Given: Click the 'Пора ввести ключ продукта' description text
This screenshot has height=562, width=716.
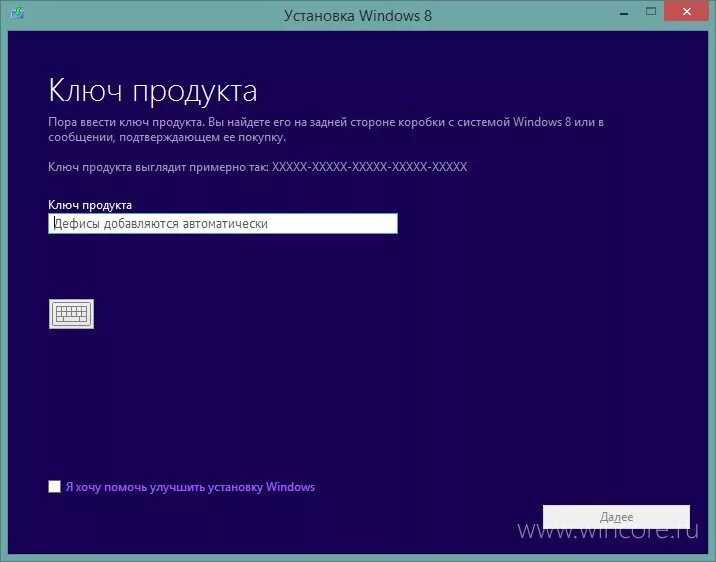Looking at the screenshot, I should pyautogui.click(x=326, y=130).
